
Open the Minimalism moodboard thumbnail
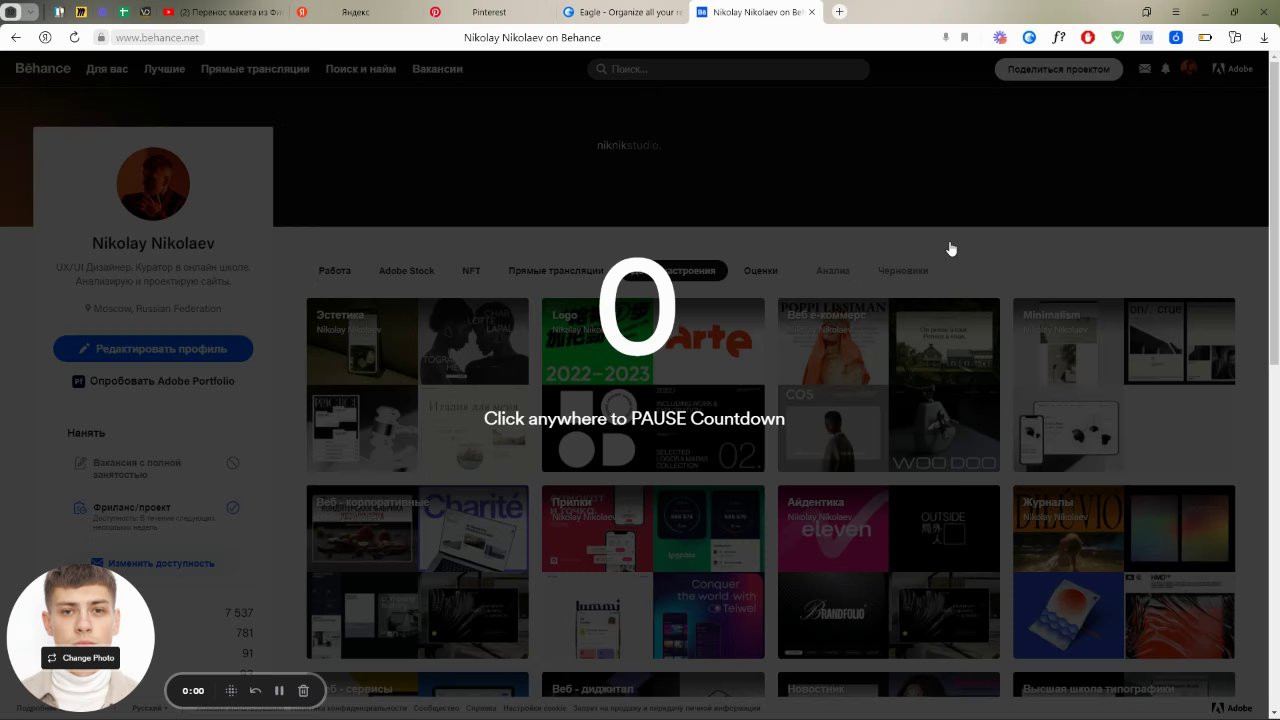point(1124,385)
